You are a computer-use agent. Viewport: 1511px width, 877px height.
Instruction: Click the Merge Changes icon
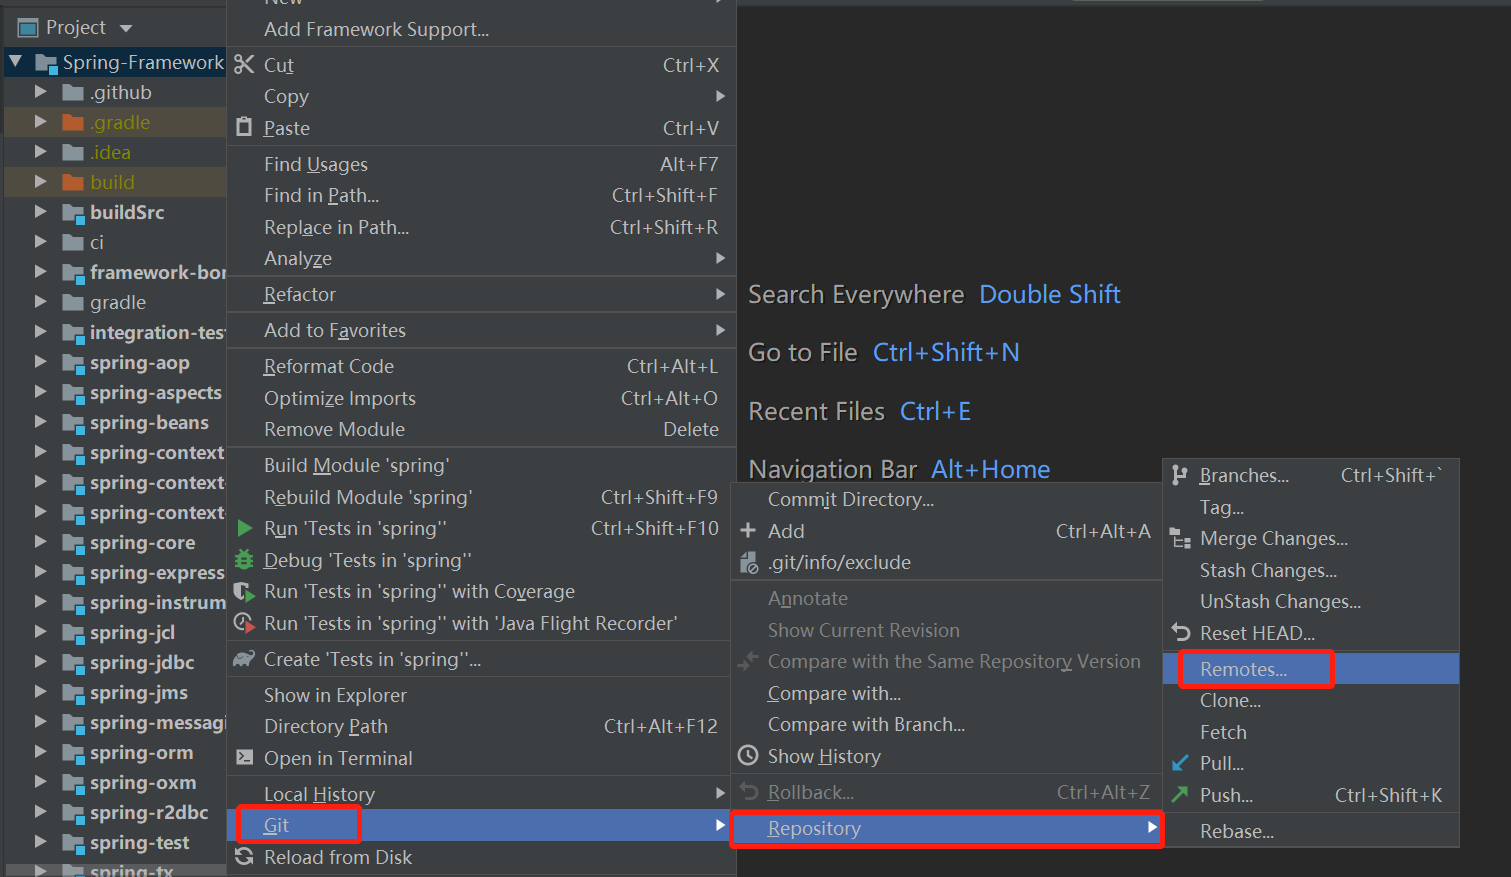1180,539
